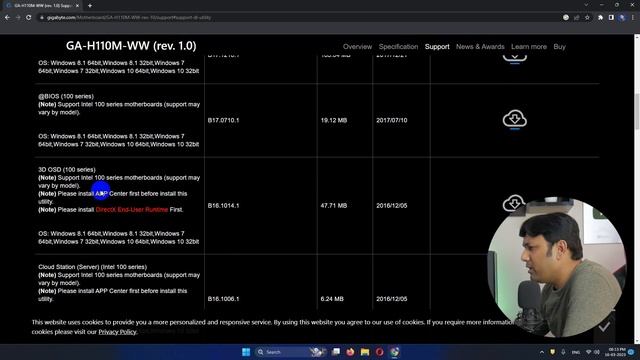
Task: Open a new browser tab
Action: (90, 6)
